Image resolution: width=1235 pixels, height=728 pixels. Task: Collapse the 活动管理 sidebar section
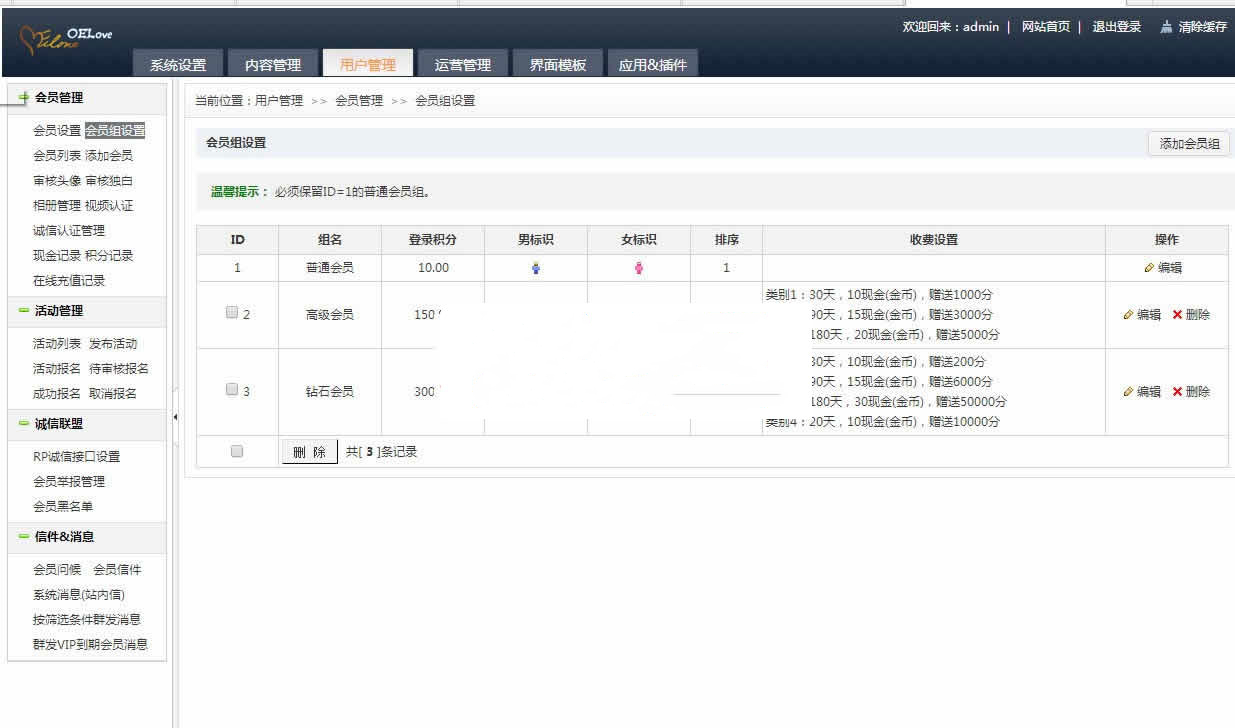pos(24,311)
